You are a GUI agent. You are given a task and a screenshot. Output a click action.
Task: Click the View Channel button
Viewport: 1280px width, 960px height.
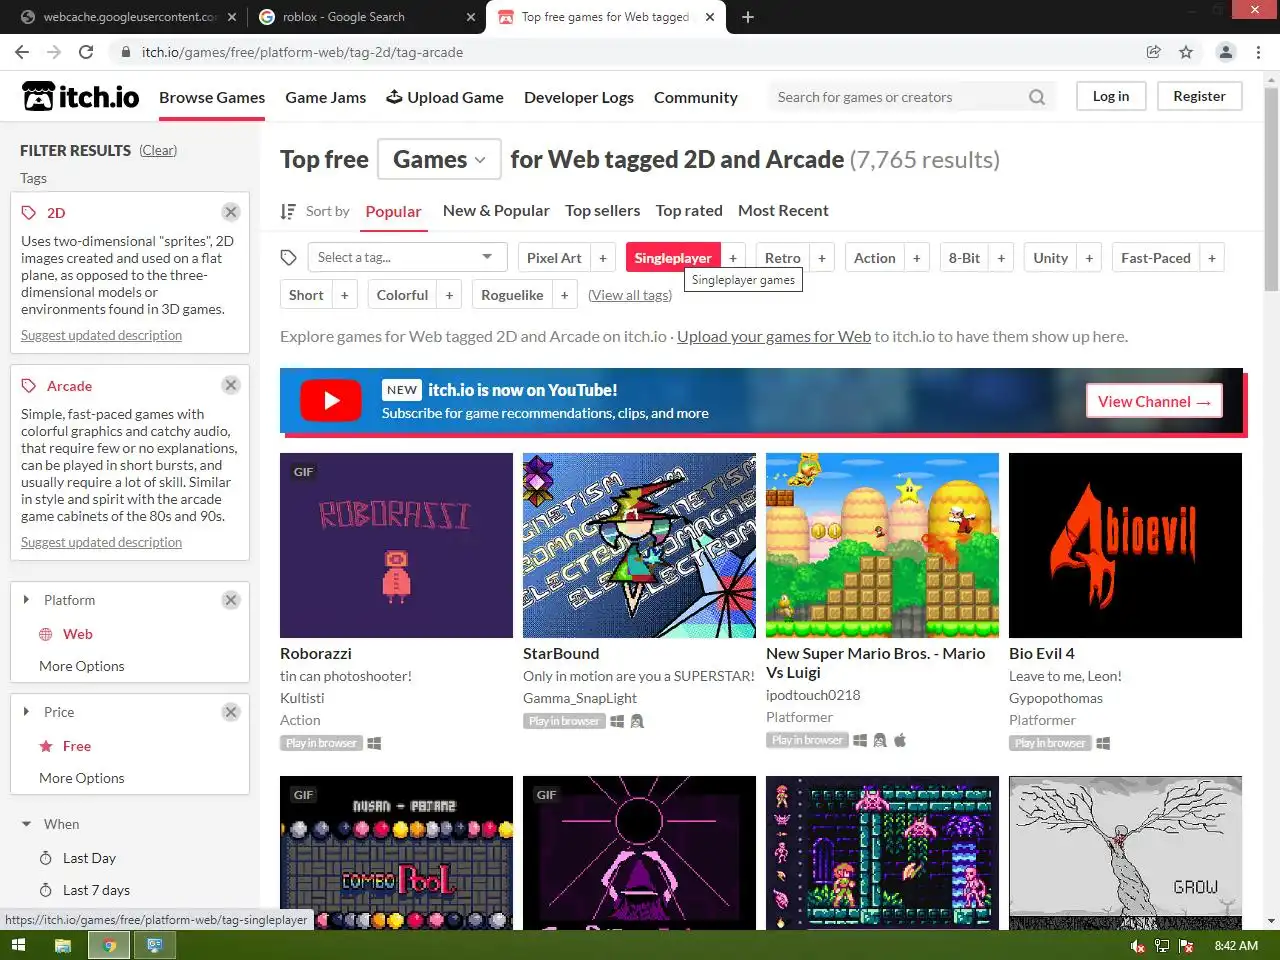[x=1154, y=401]
